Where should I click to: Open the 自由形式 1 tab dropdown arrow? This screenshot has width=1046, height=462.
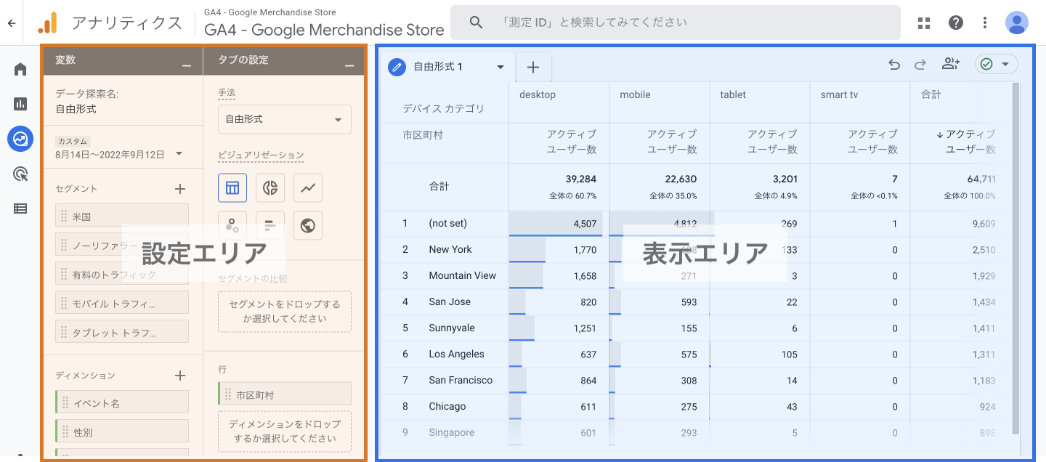(x=500, y=67)
